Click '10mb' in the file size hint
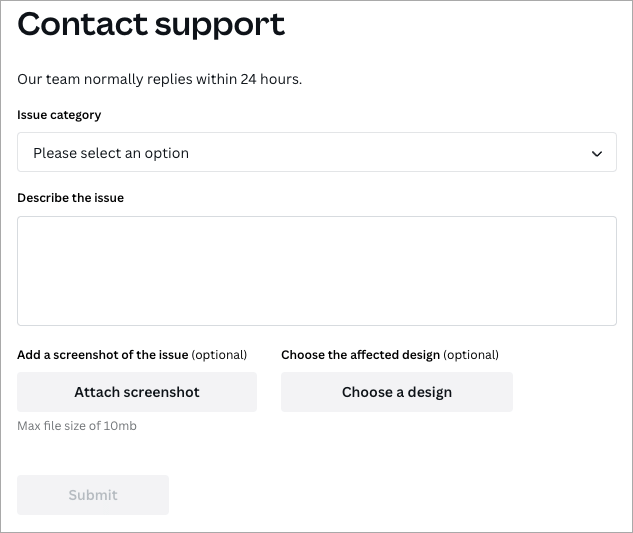This screenshot has height=533, width=633. point(120,426)
